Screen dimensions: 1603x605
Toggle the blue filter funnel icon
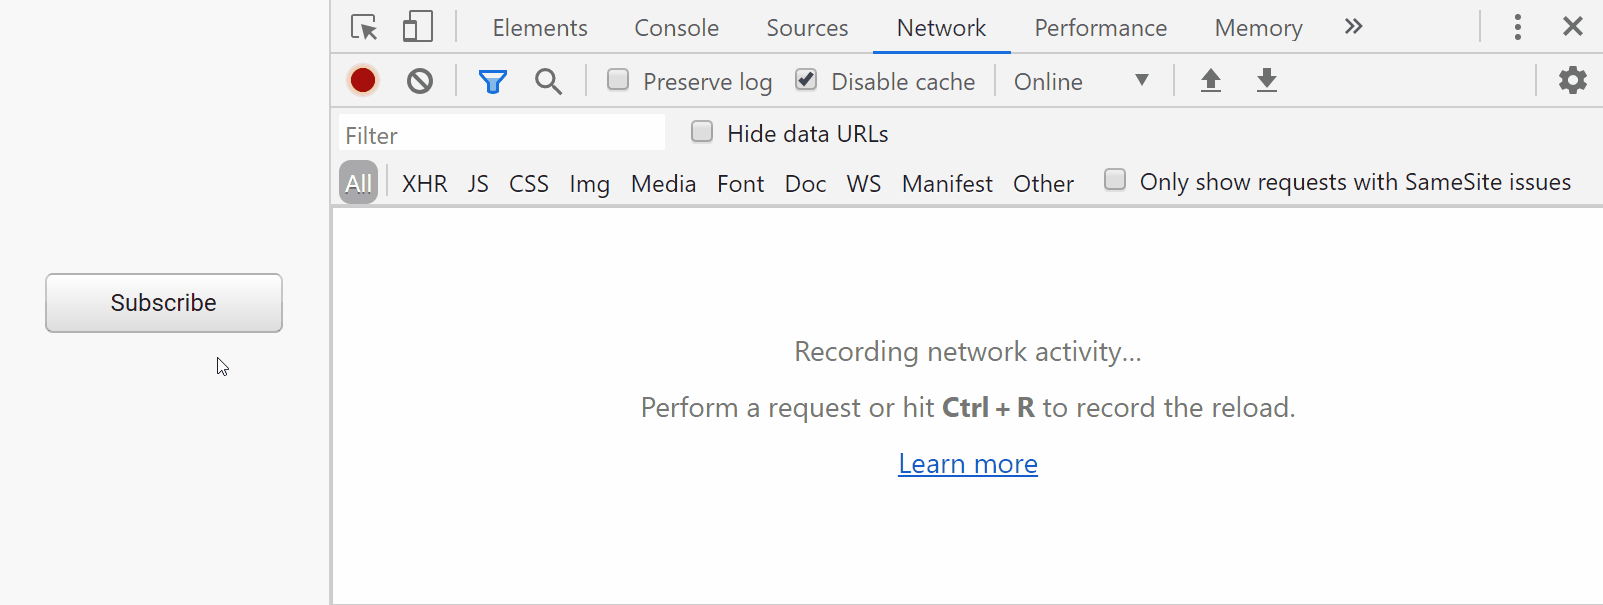point(493,81)
